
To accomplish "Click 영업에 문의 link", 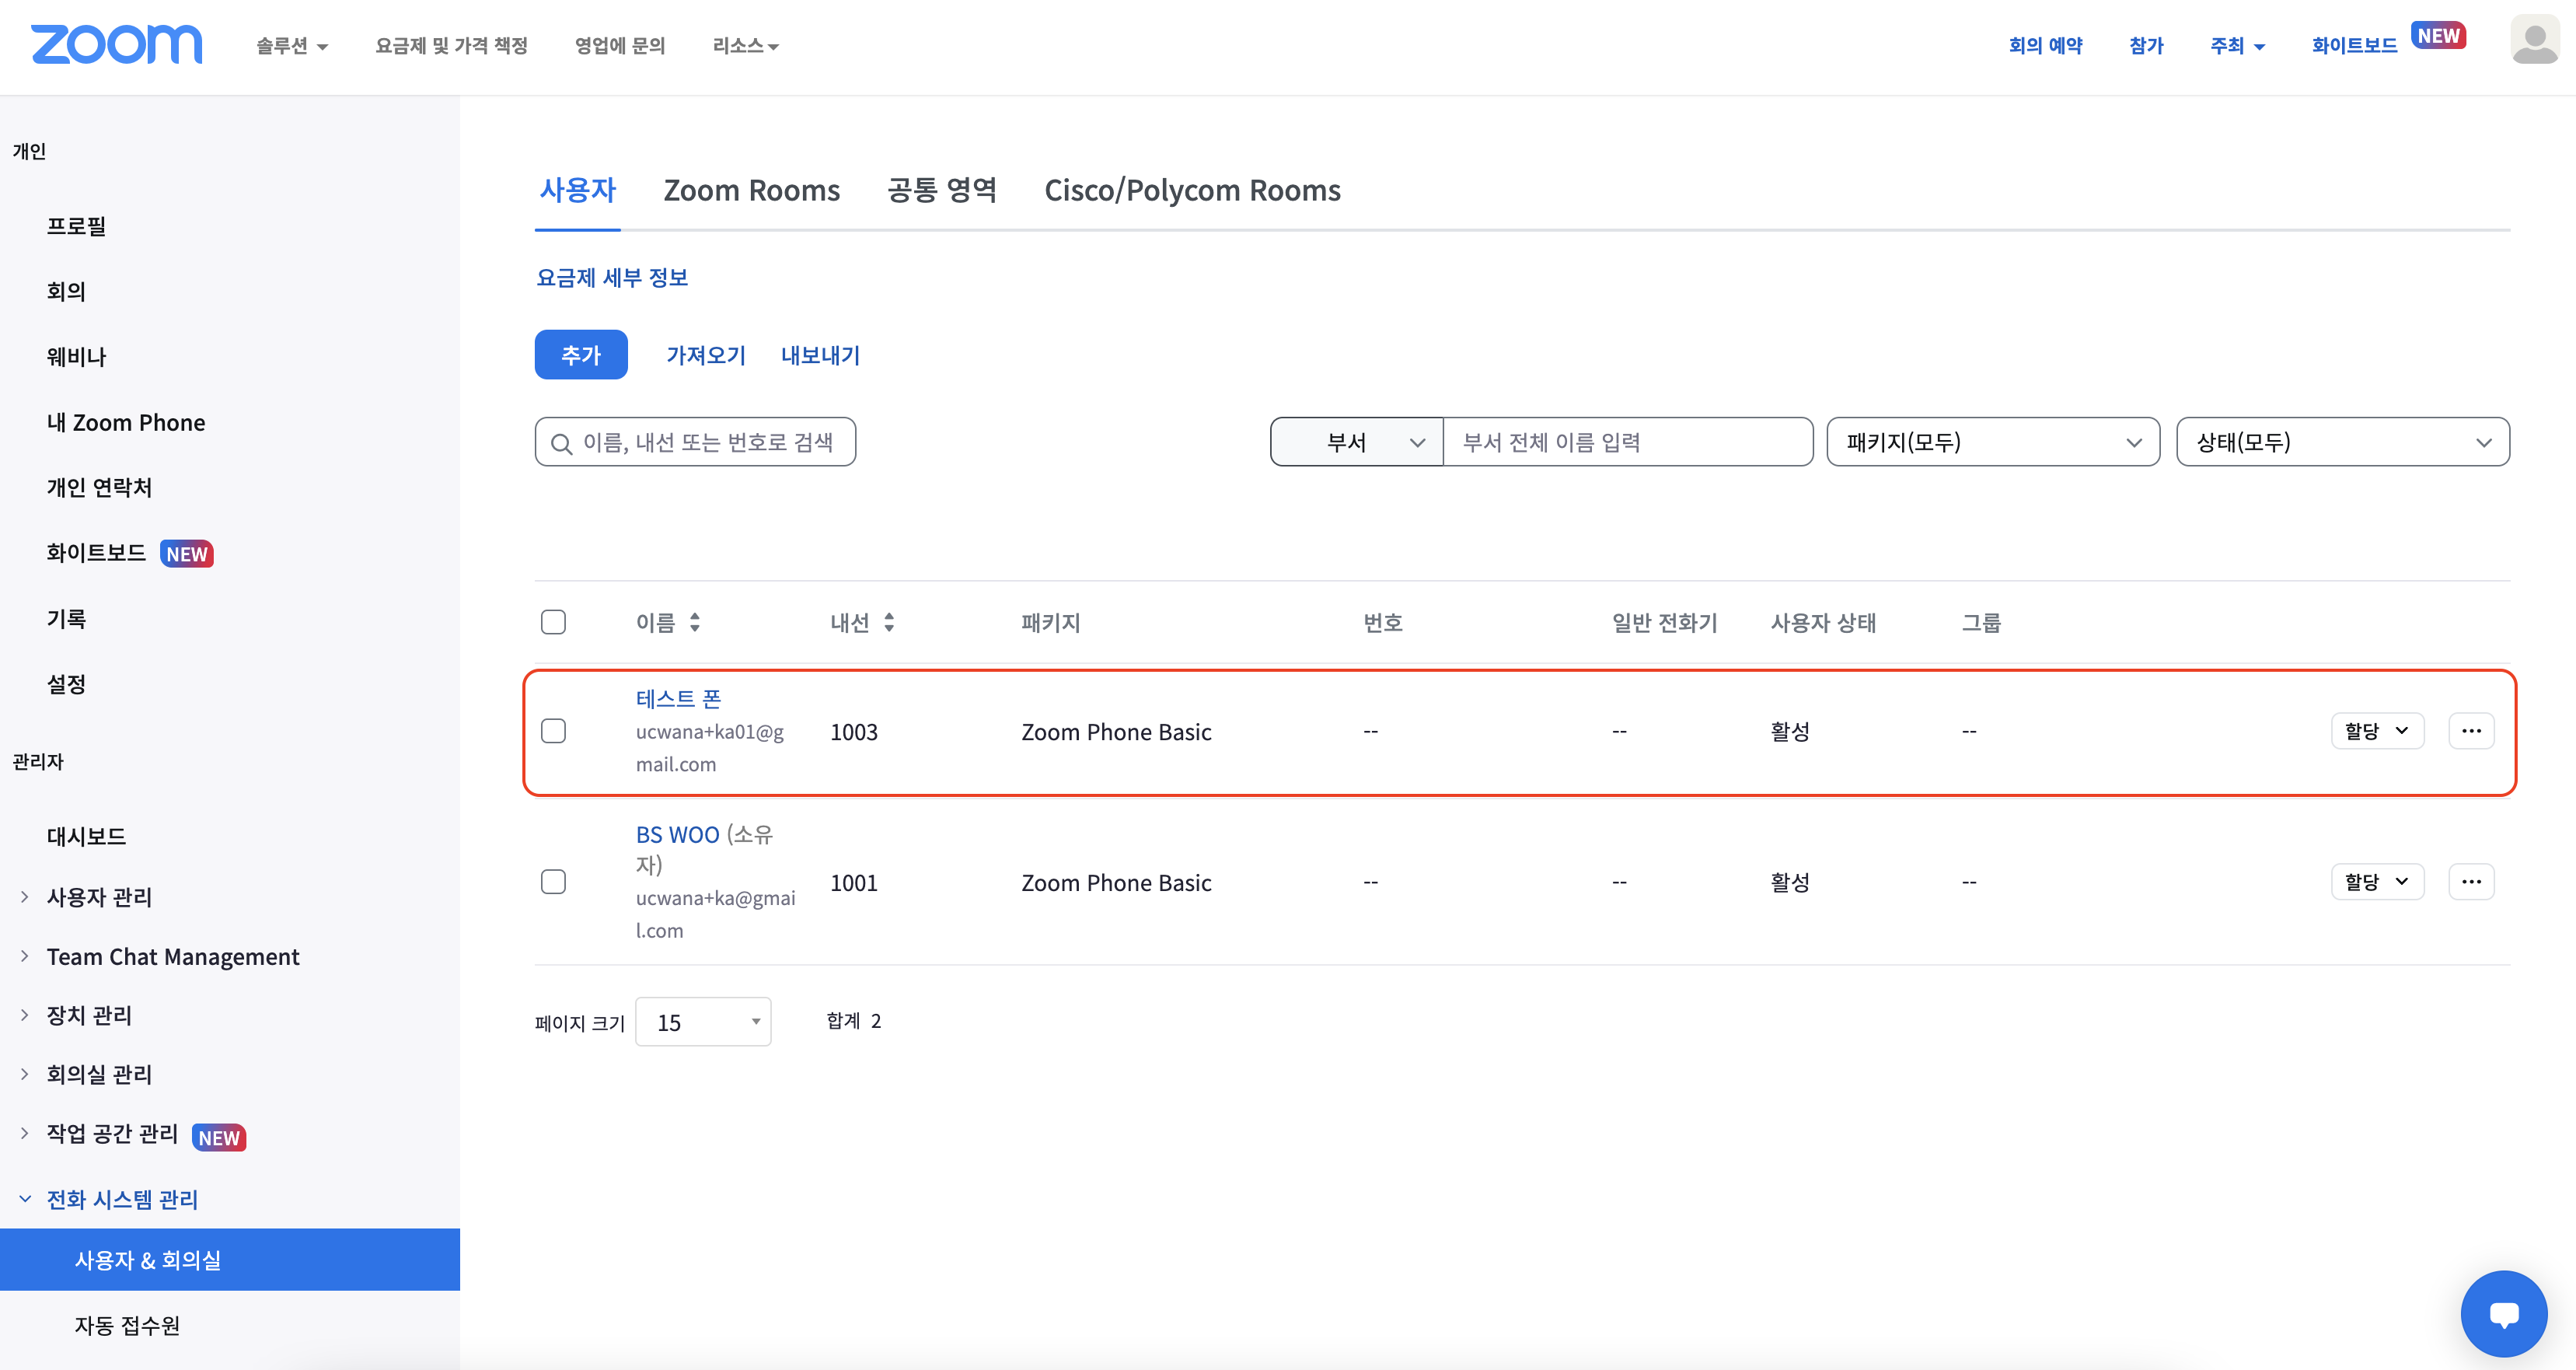I will [620, 46].
